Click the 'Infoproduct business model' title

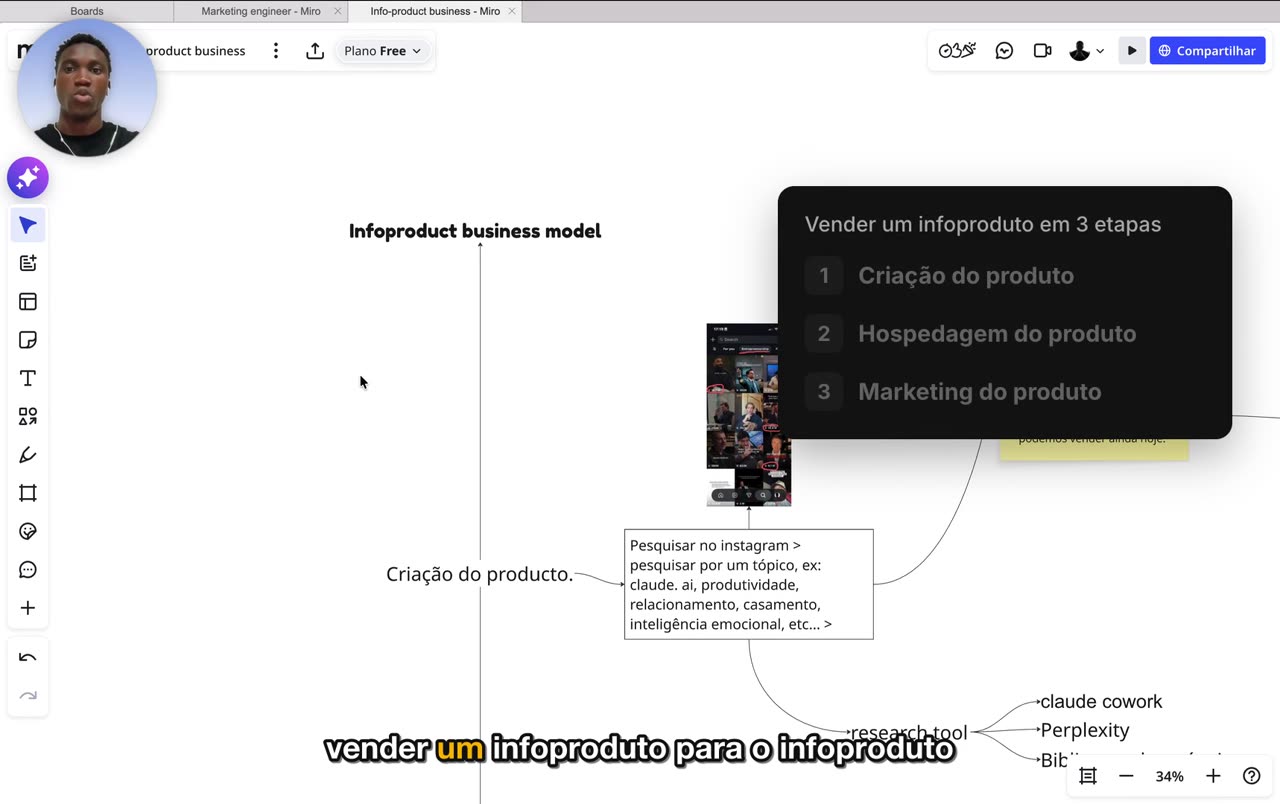point(475,231)
